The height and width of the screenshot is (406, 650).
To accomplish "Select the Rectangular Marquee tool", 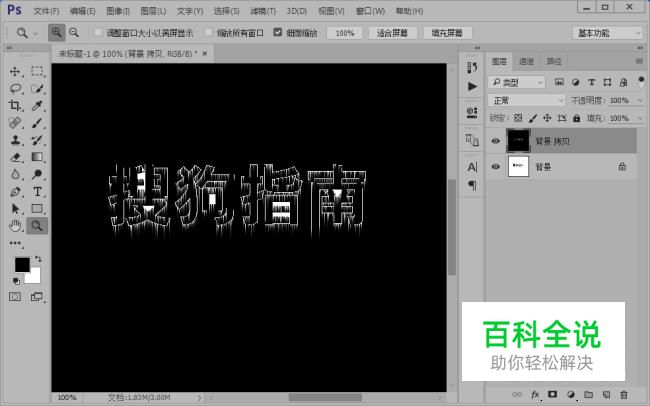I will pos(37,71).
